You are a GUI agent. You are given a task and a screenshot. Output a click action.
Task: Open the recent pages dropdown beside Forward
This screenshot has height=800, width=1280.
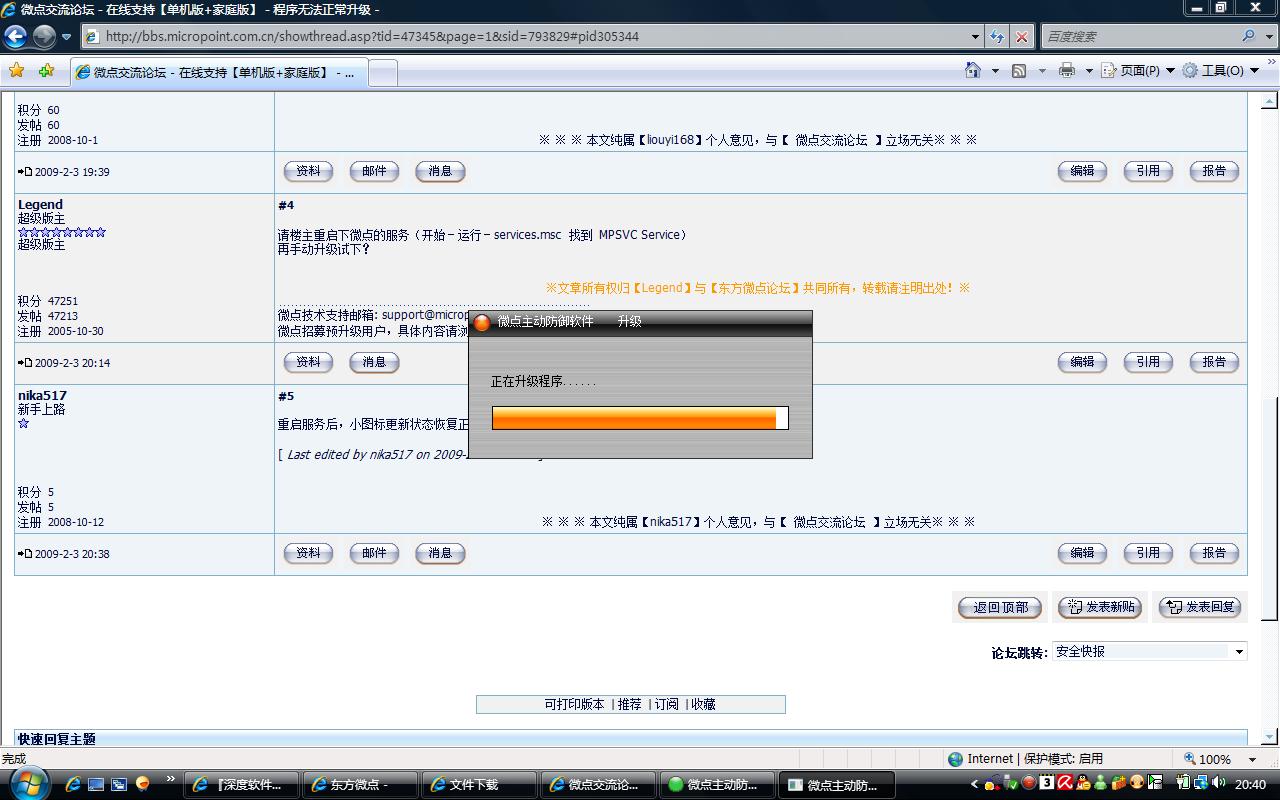[x=67, y=37]
